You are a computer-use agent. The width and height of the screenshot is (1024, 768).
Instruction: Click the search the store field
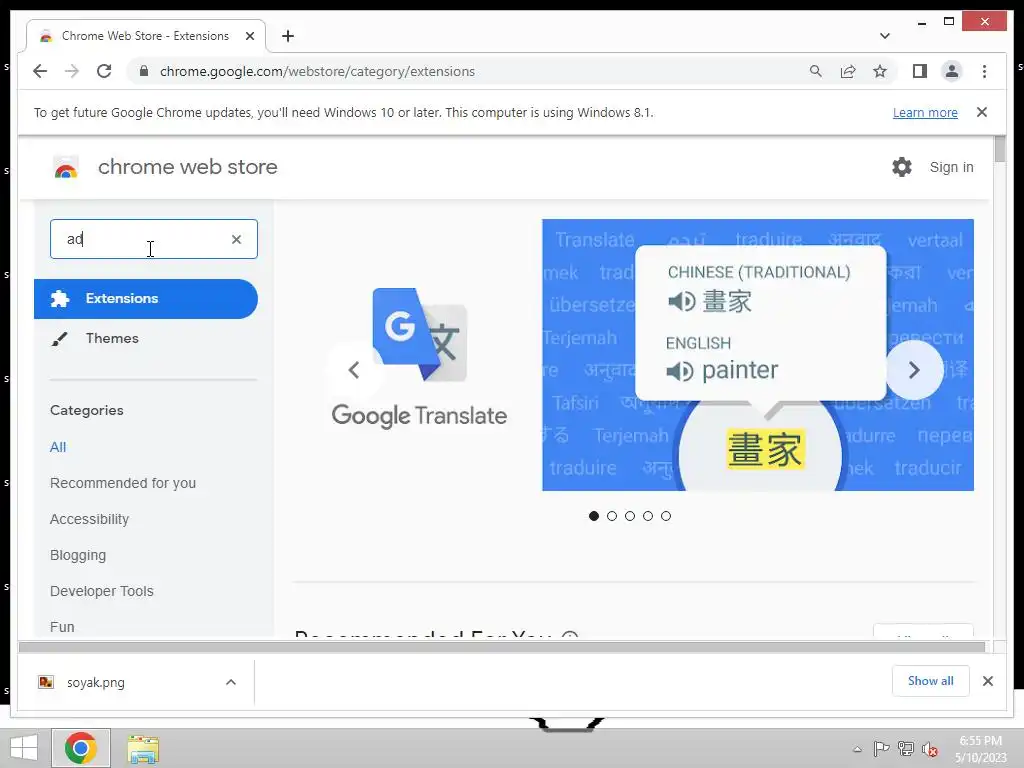point(153,239)
